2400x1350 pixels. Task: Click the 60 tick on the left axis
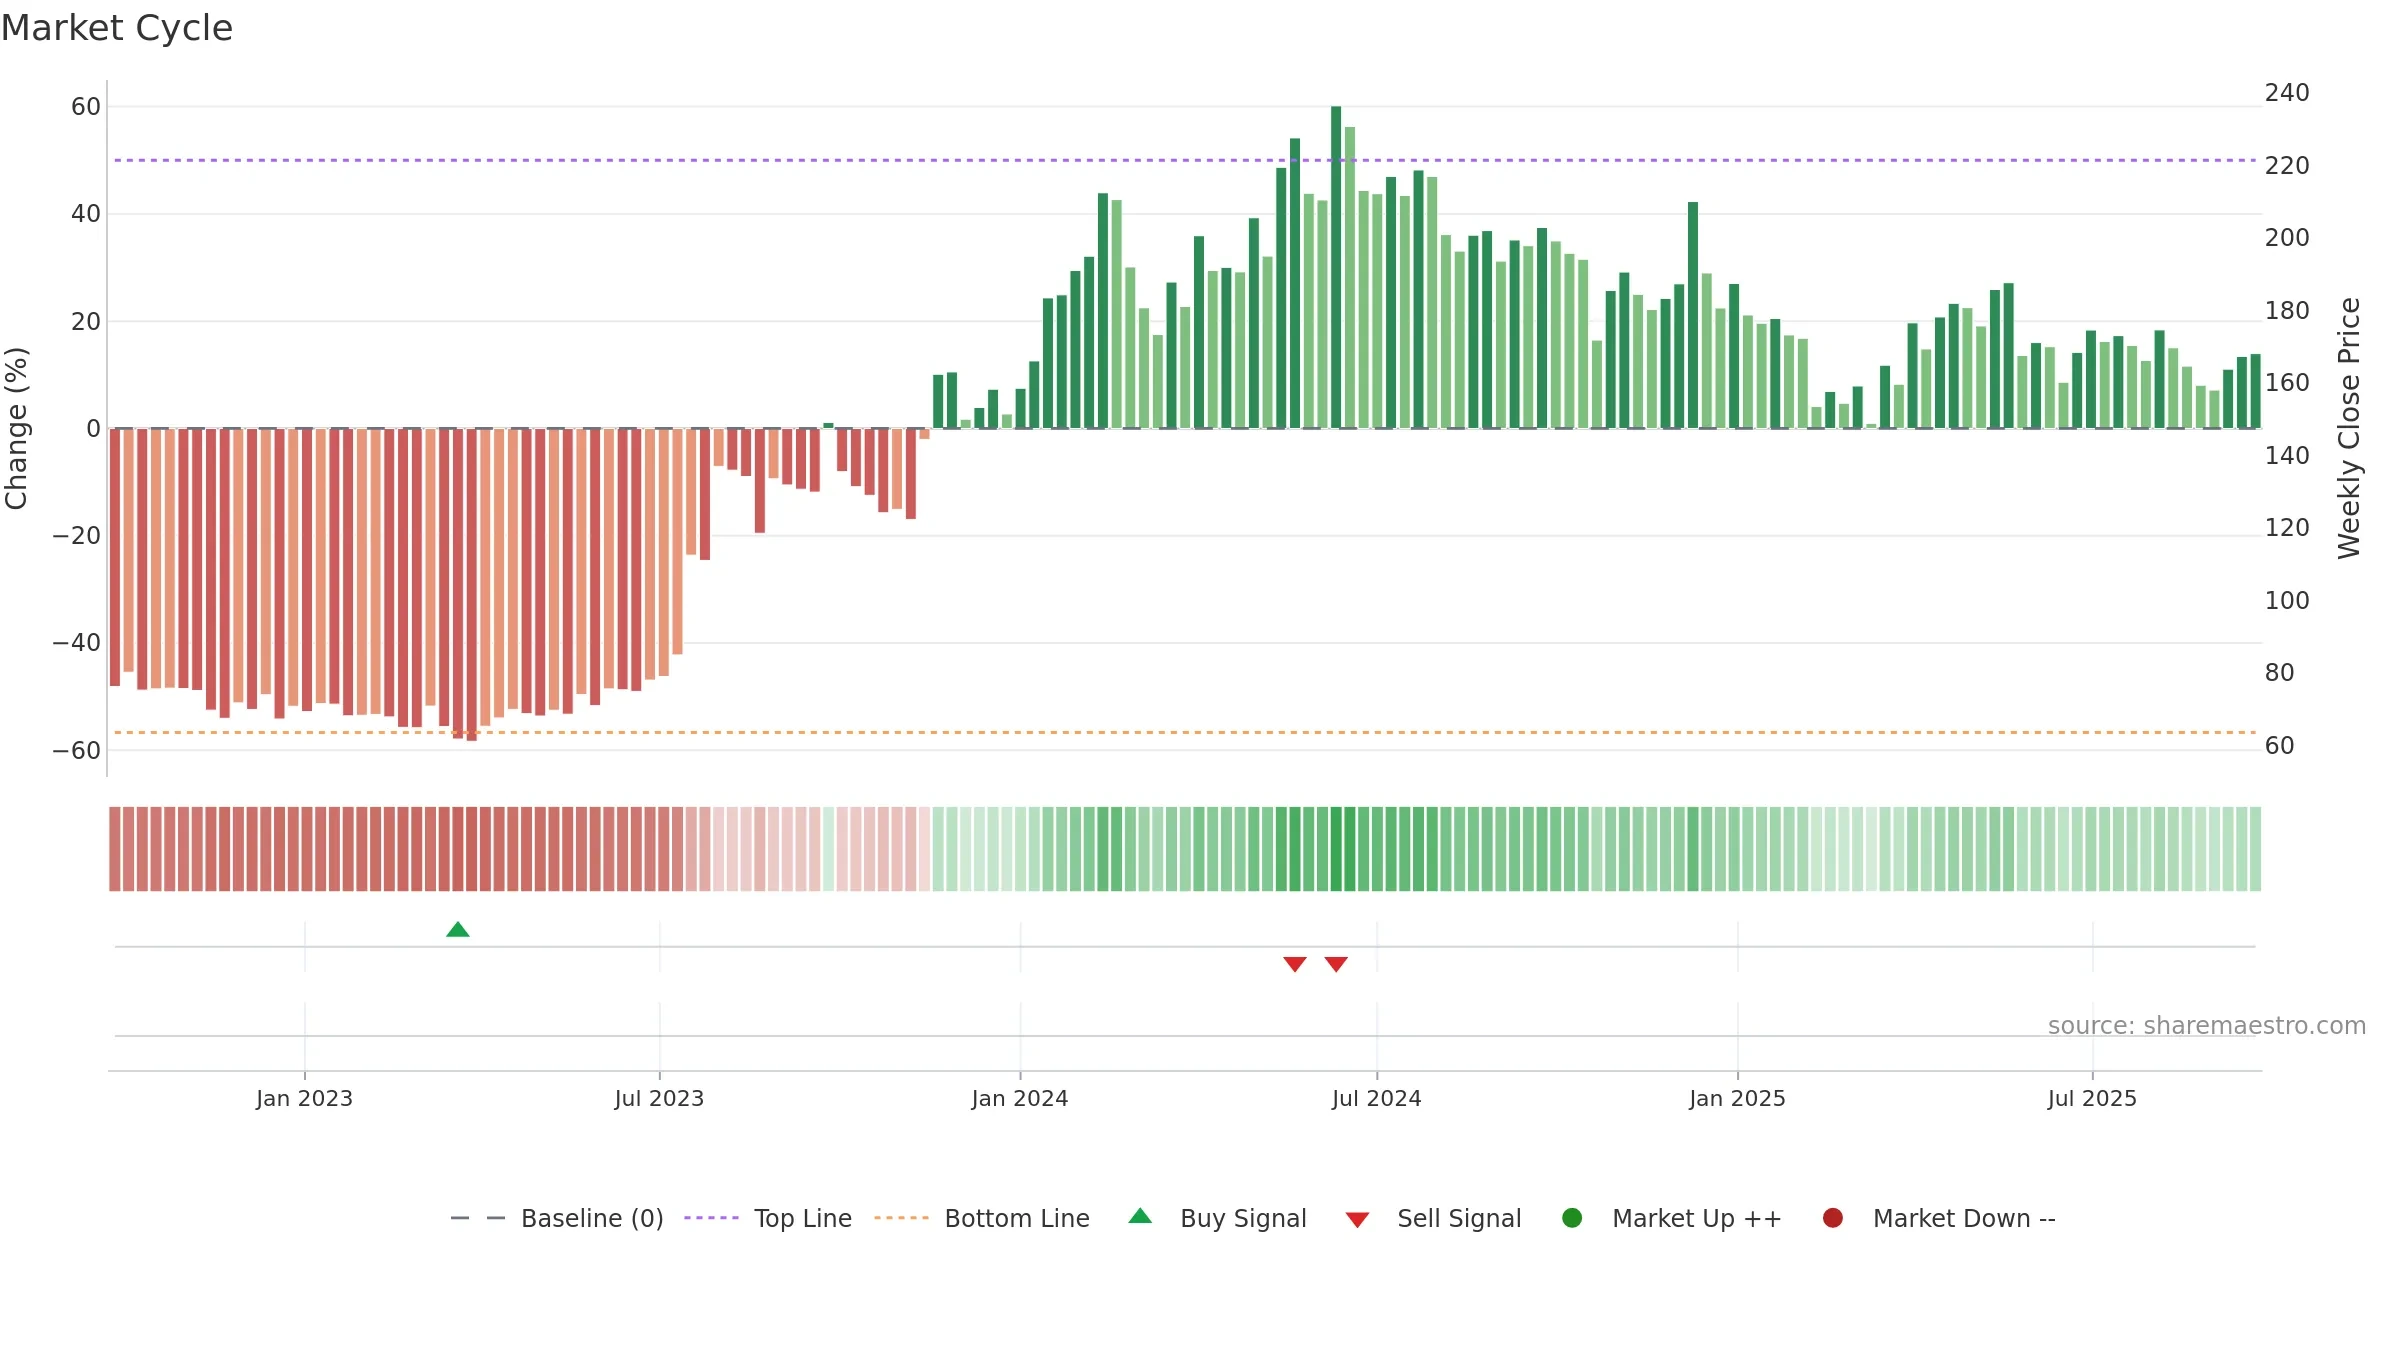(x=86, y=107)
